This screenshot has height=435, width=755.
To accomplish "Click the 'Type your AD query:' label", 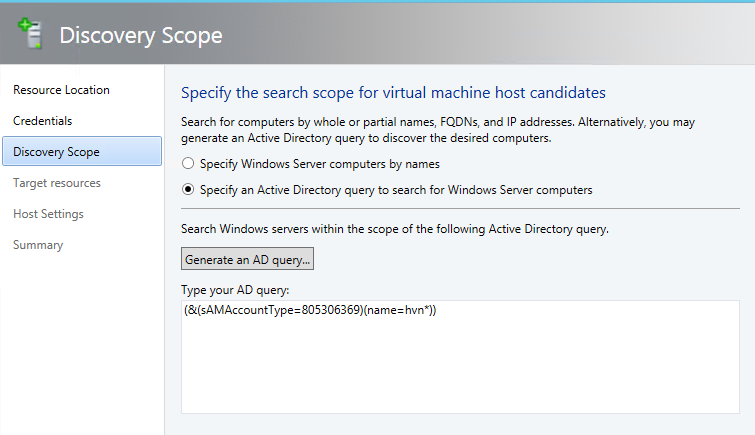I will [x=235, y=290].
